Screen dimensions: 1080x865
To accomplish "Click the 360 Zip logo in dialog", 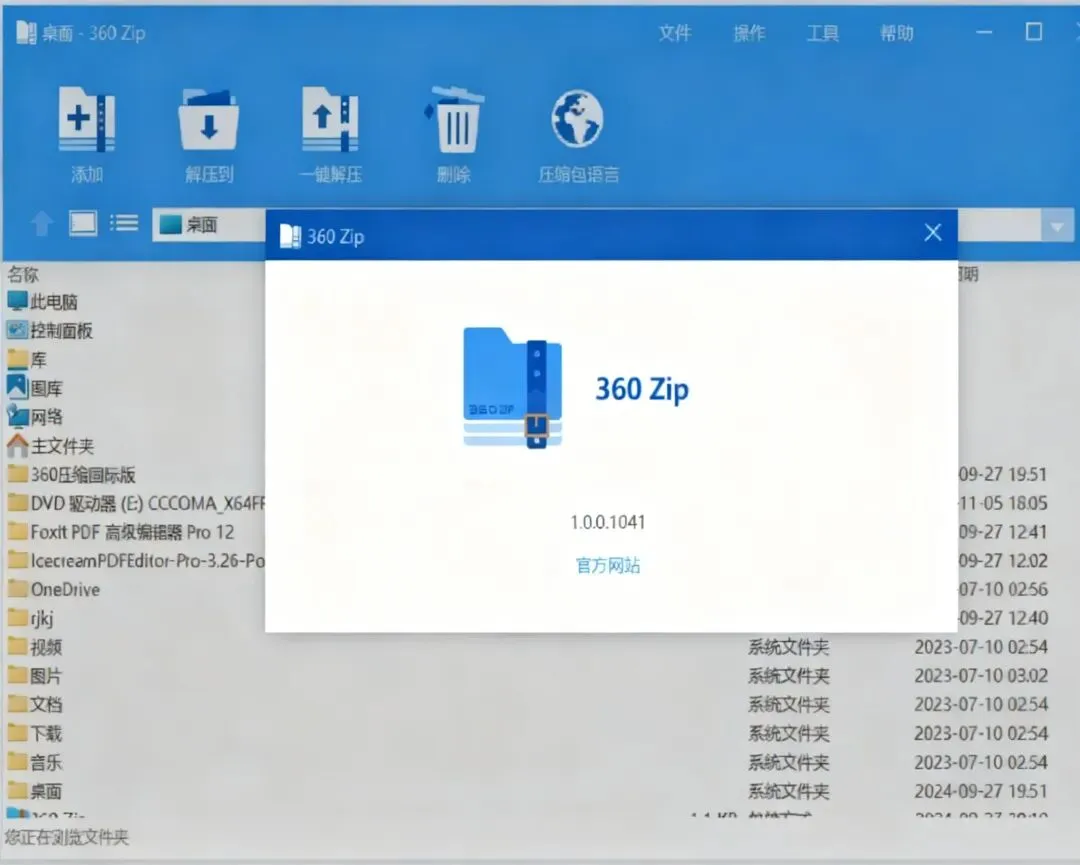I will pos(512,388).
